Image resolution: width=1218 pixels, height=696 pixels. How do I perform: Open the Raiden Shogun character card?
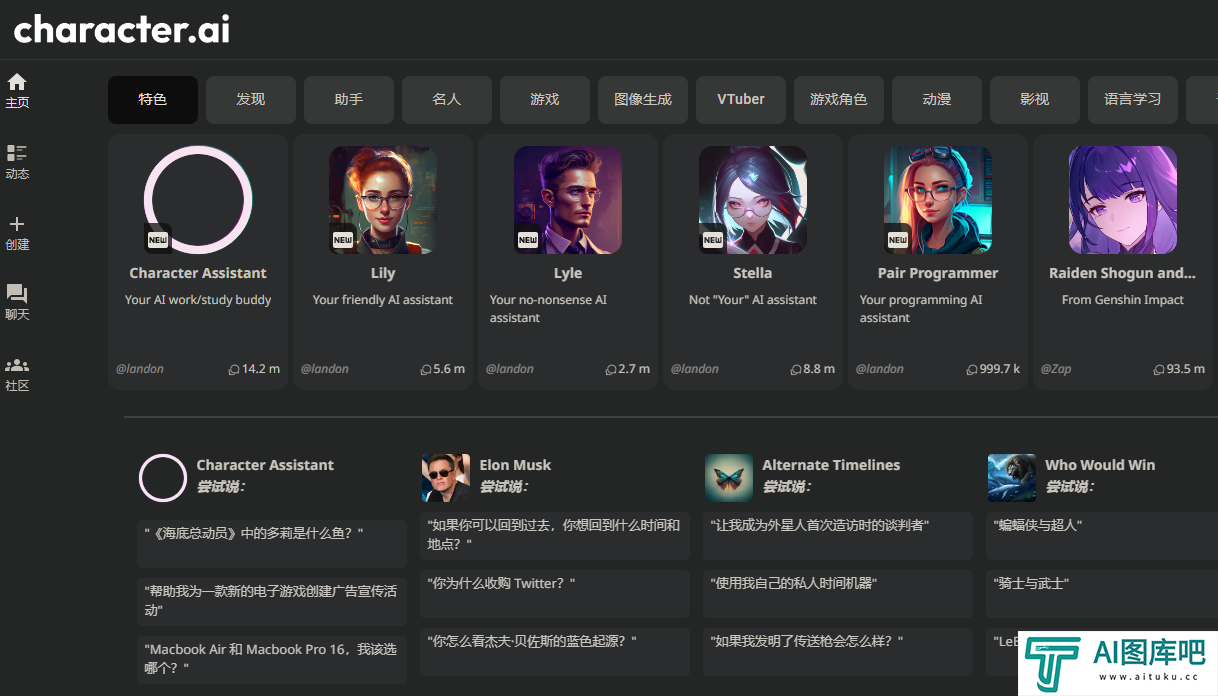[1123, 262]
